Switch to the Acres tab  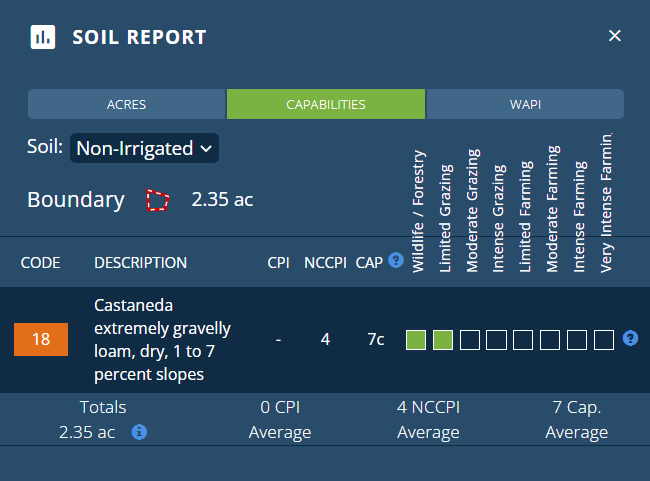(126, 104)
